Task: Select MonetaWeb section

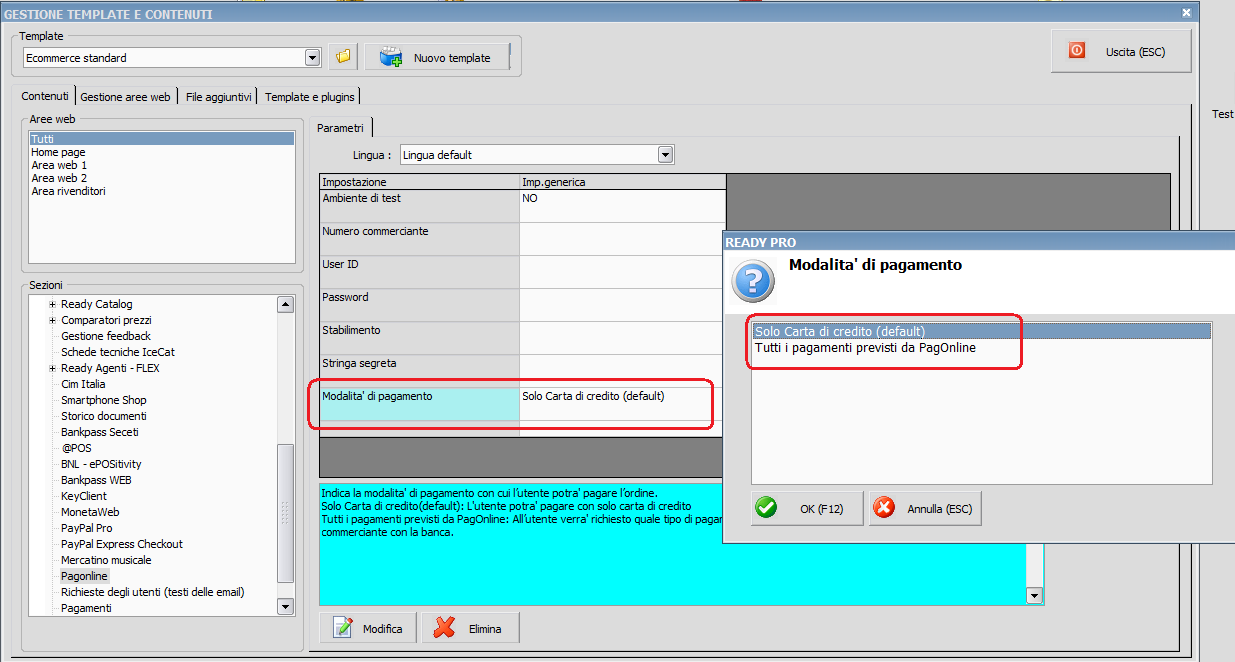Action: (x=90, y=512)
